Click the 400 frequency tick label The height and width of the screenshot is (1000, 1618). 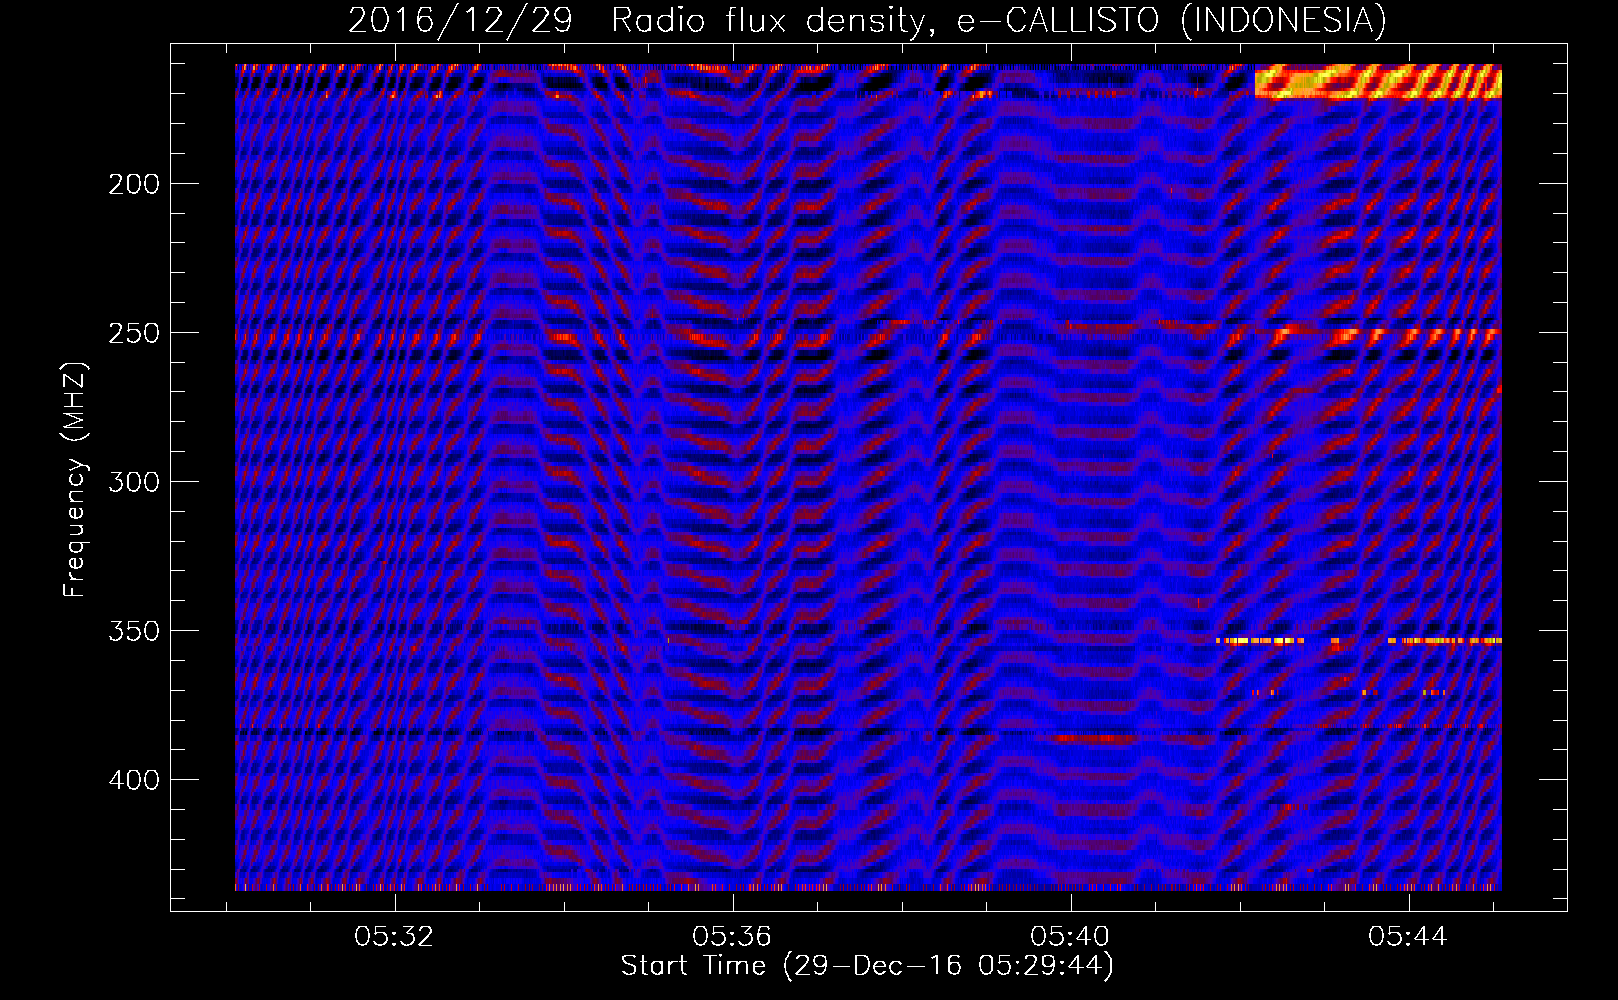tap(134, 780)
